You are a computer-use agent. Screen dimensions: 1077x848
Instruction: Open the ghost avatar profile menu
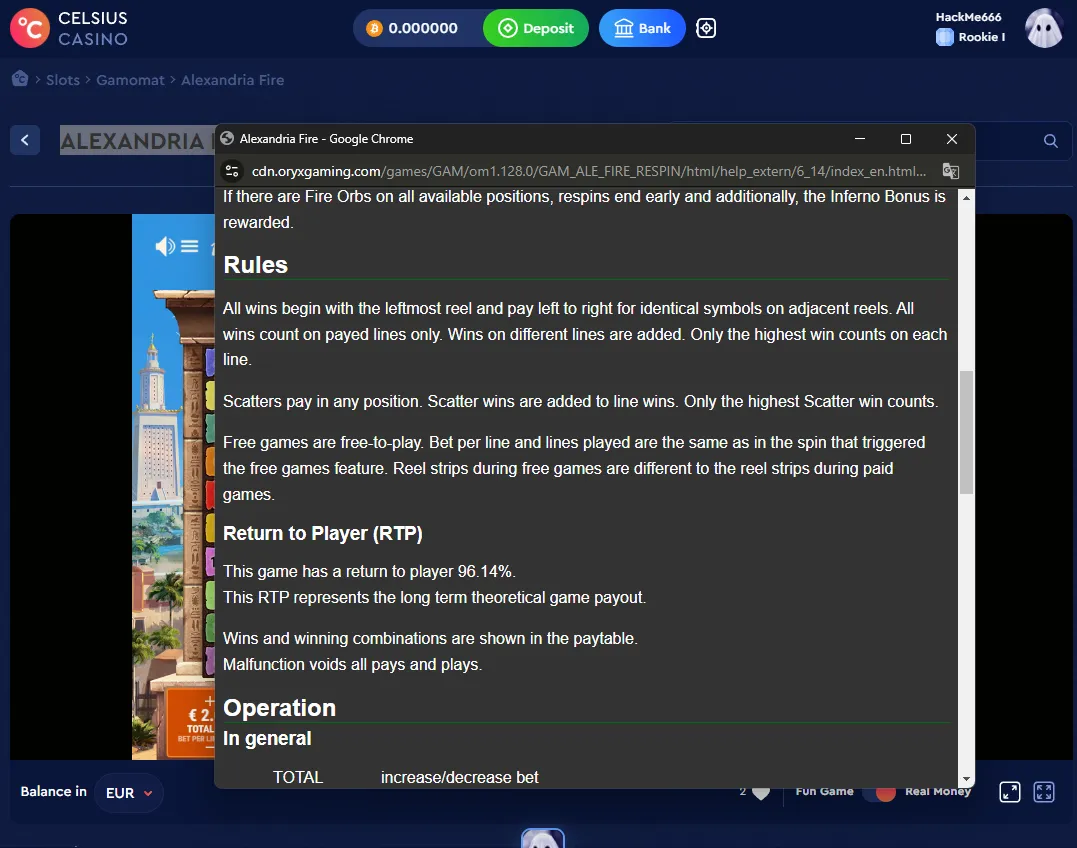[1044, 28]
